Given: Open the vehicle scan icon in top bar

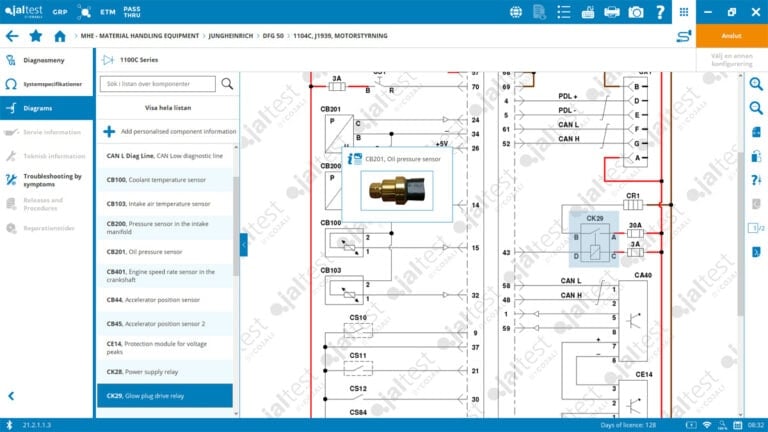Looking at the screenshot, I should 84,12.
